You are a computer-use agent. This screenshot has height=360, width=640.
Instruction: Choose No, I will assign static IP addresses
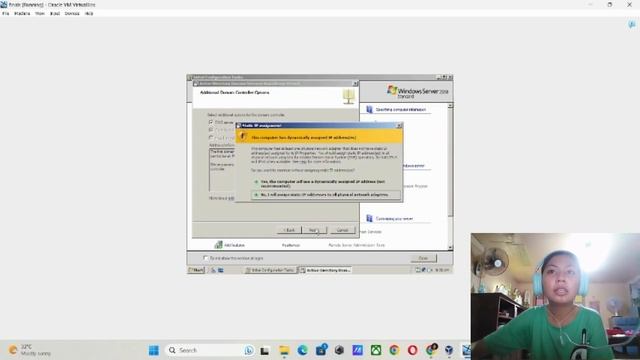pos(326,195)
